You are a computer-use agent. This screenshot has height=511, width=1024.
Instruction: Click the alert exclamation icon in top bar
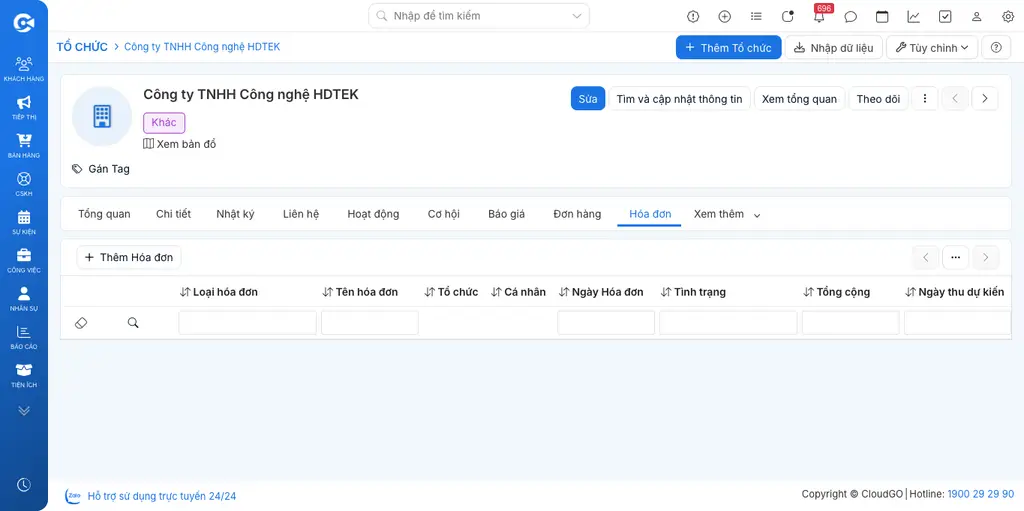tap(693, 16)
